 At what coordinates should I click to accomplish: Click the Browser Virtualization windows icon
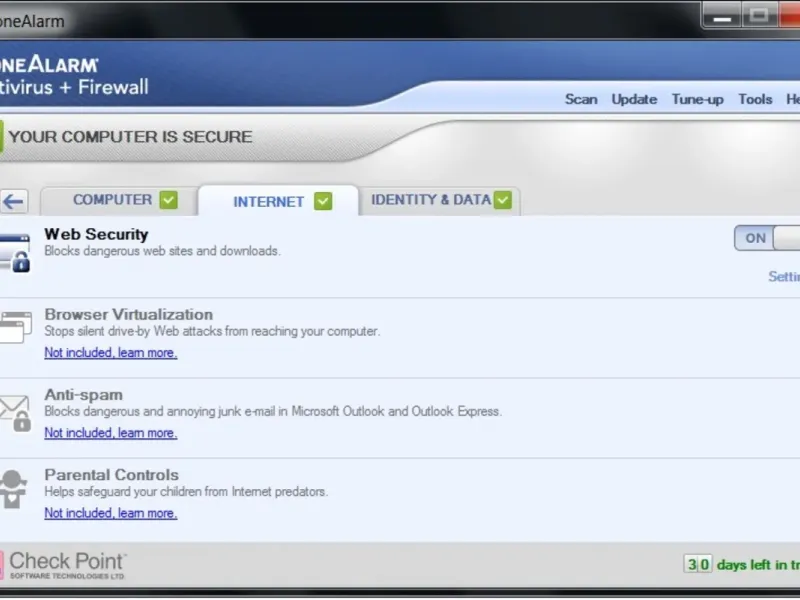point(15,327)
